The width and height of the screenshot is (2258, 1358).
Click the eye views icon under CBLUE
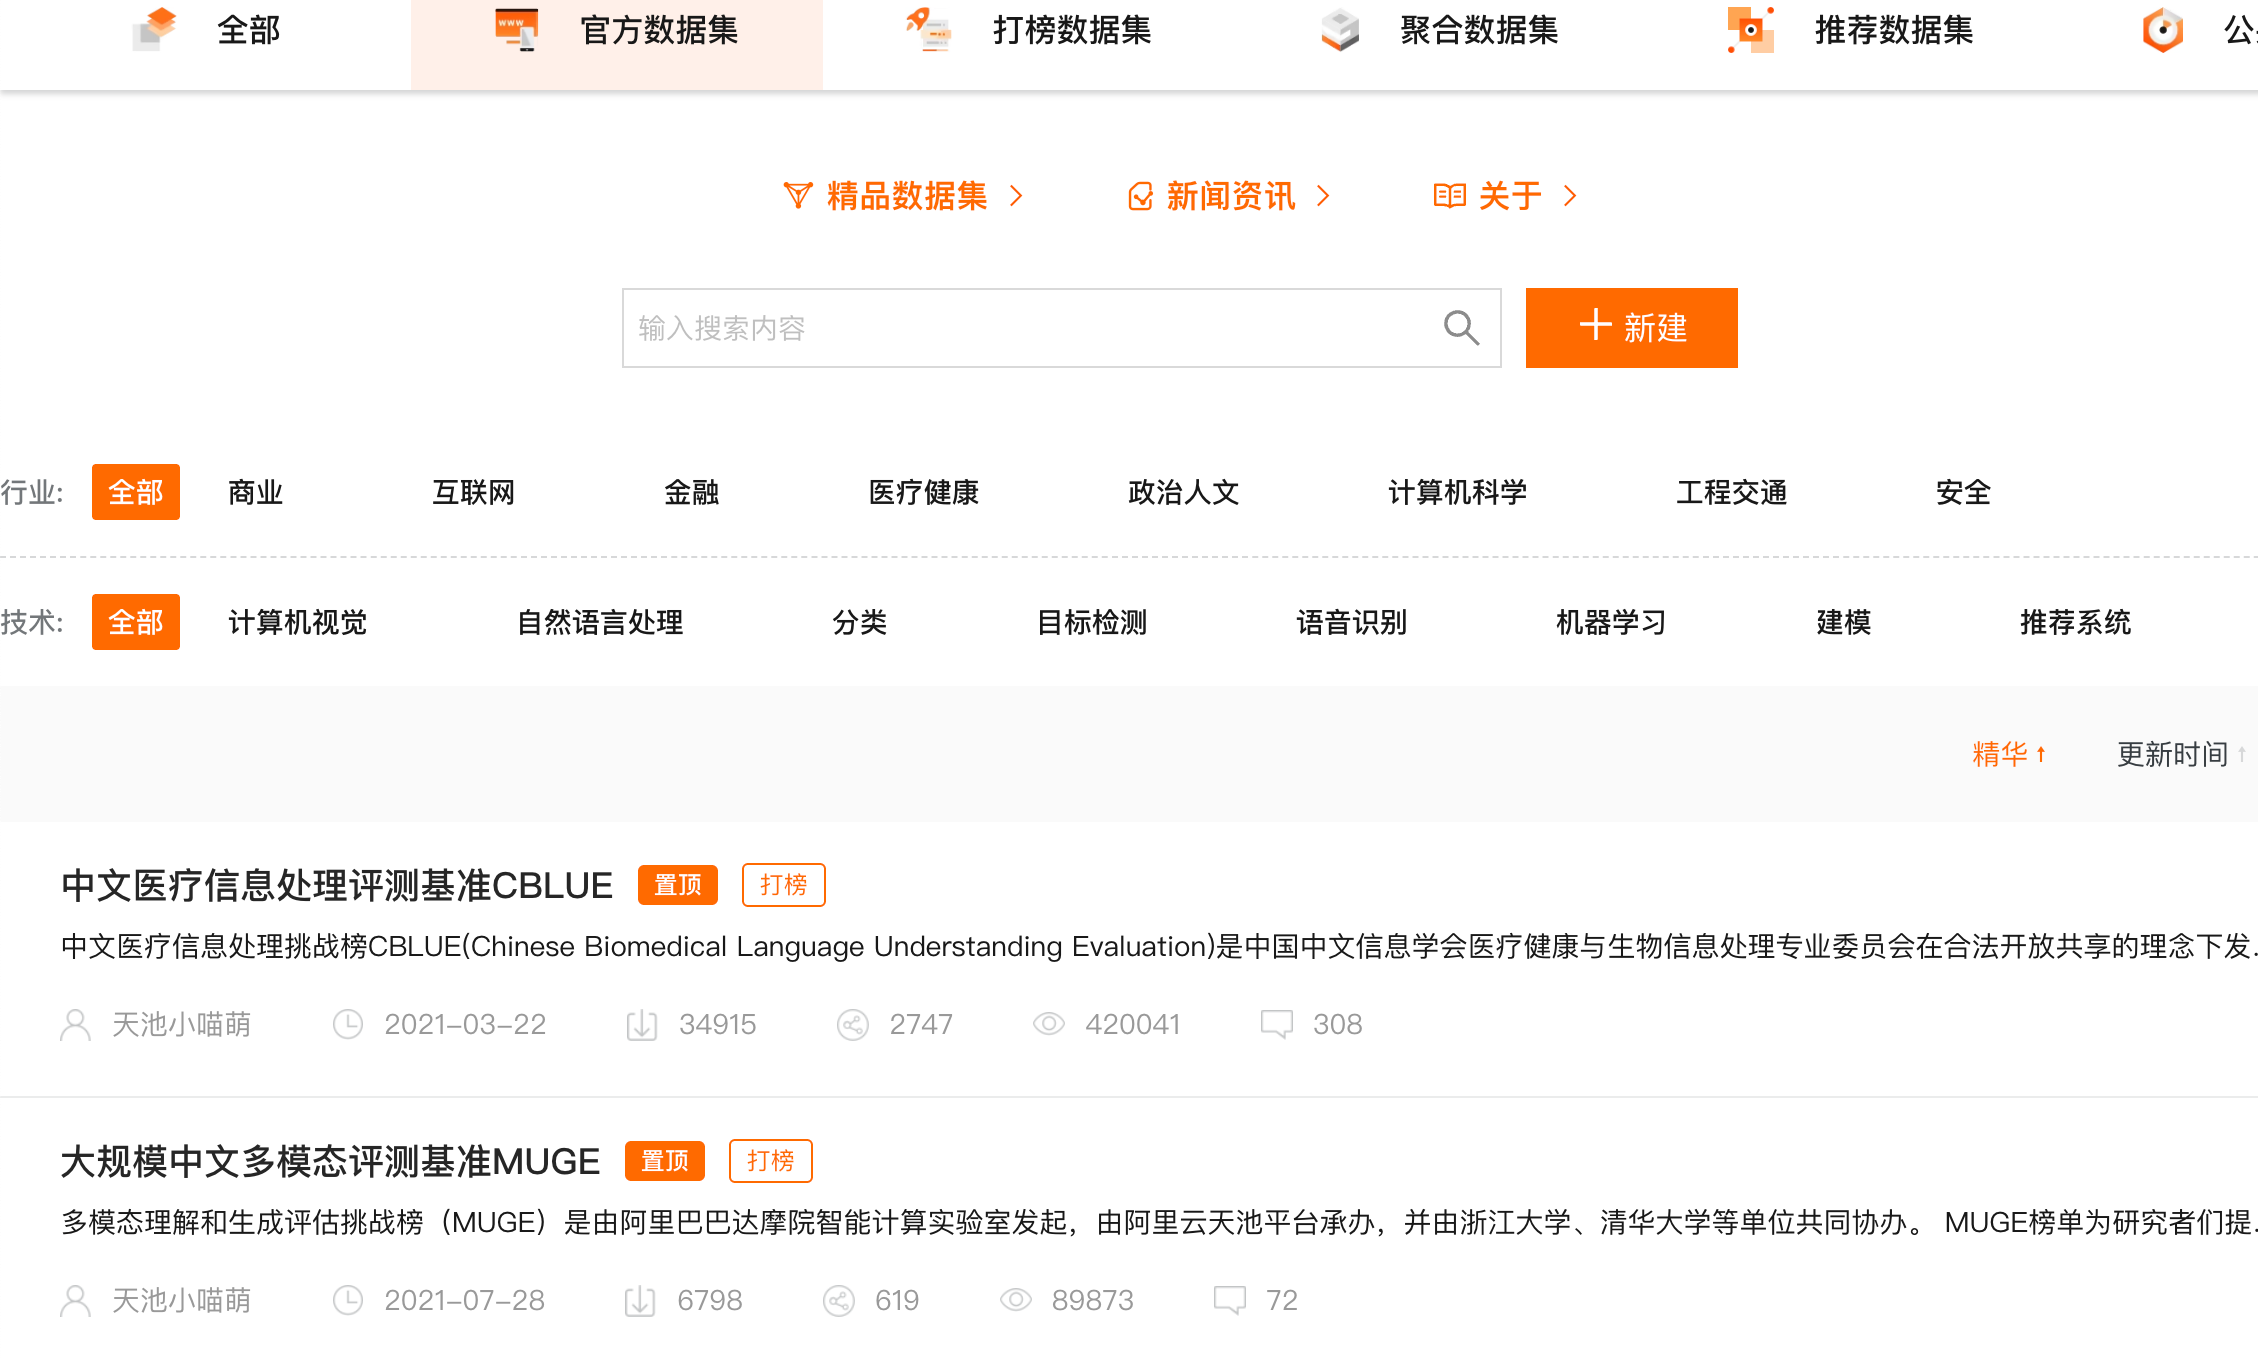click(1048, 1024)
